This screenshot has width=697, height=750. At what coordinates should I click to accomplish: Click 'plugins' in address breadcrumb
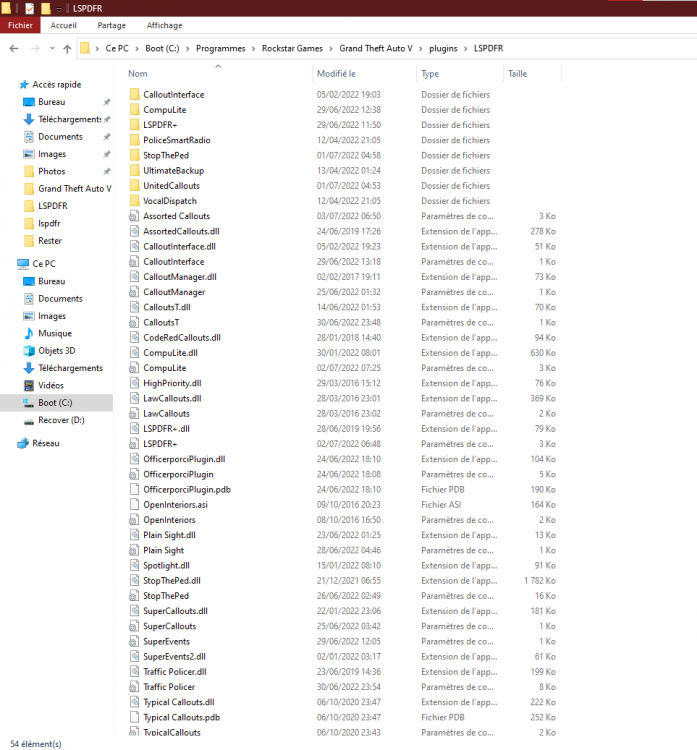point(443,48)
